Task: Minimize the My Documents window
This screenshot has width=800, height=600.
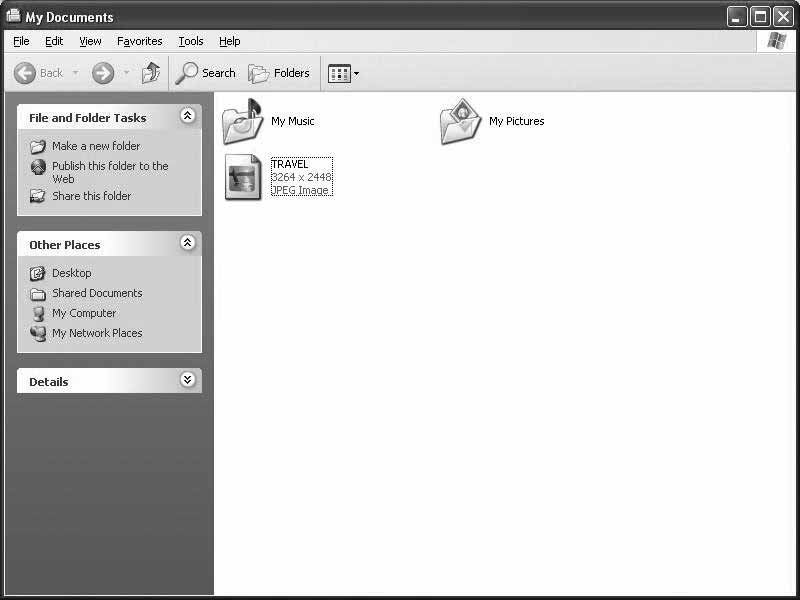Action: 737,17
